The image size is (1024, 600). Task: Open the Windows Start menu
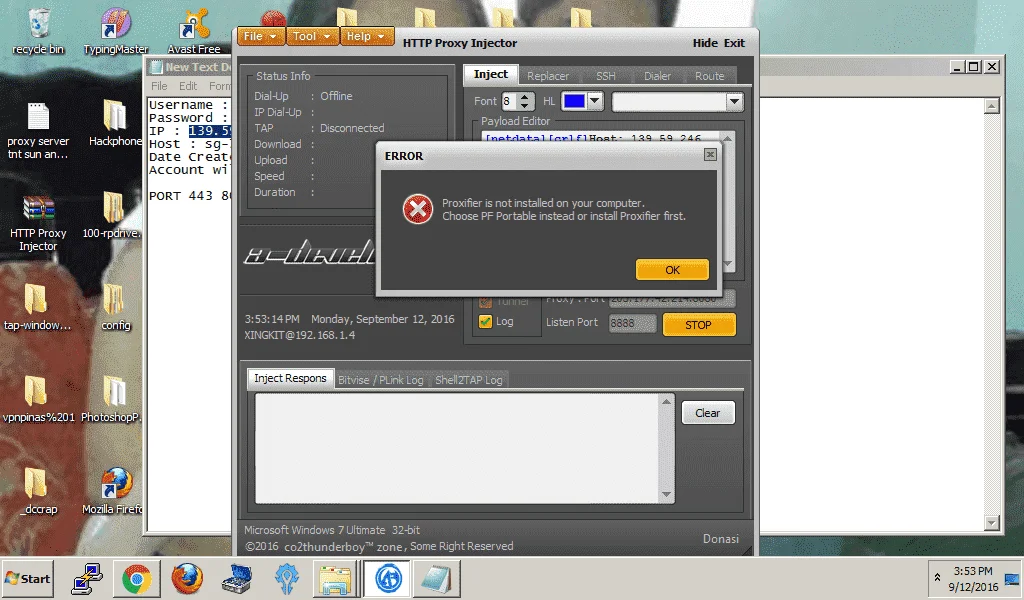pos(27,578)
